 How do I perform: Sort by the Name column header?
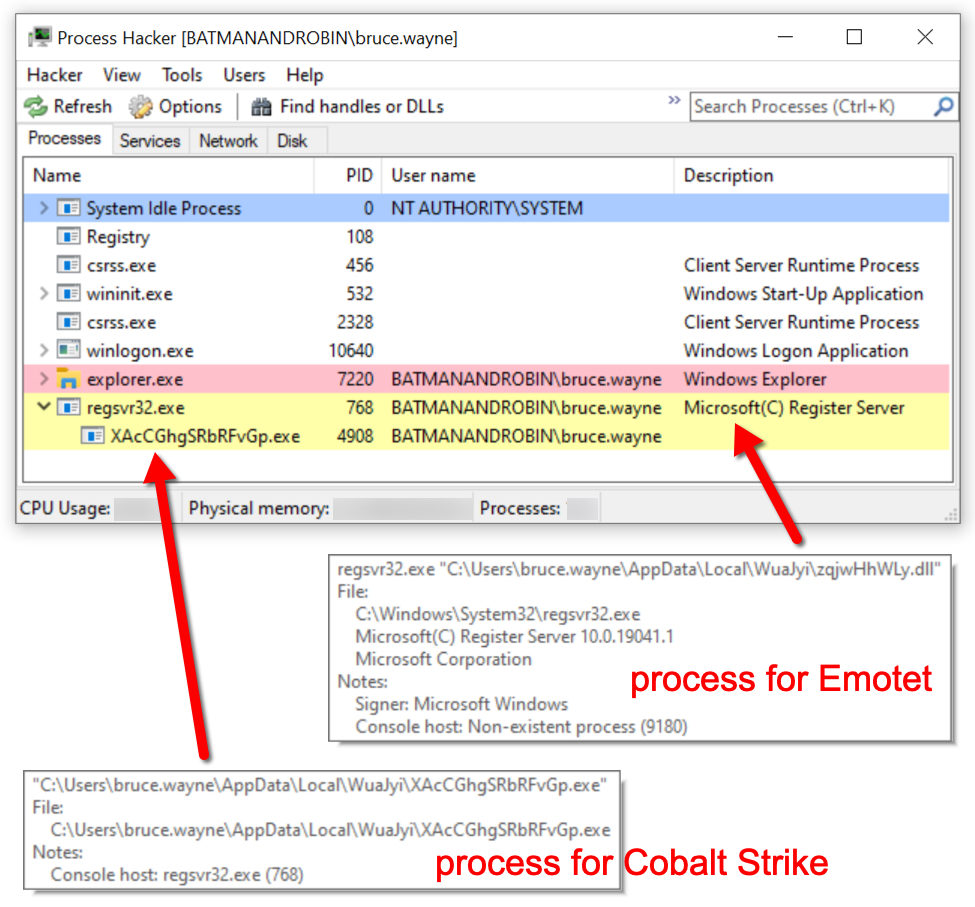tap(169, 175)
